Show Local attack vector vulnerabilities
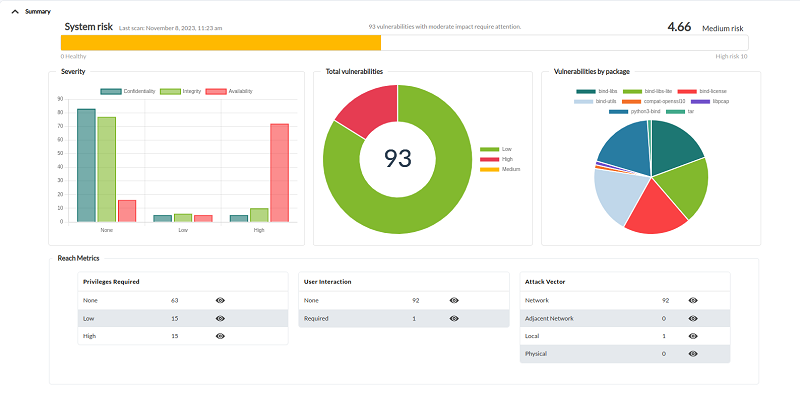Image resolution: width=800 pixels, height=400 pixels. (693, 336)
